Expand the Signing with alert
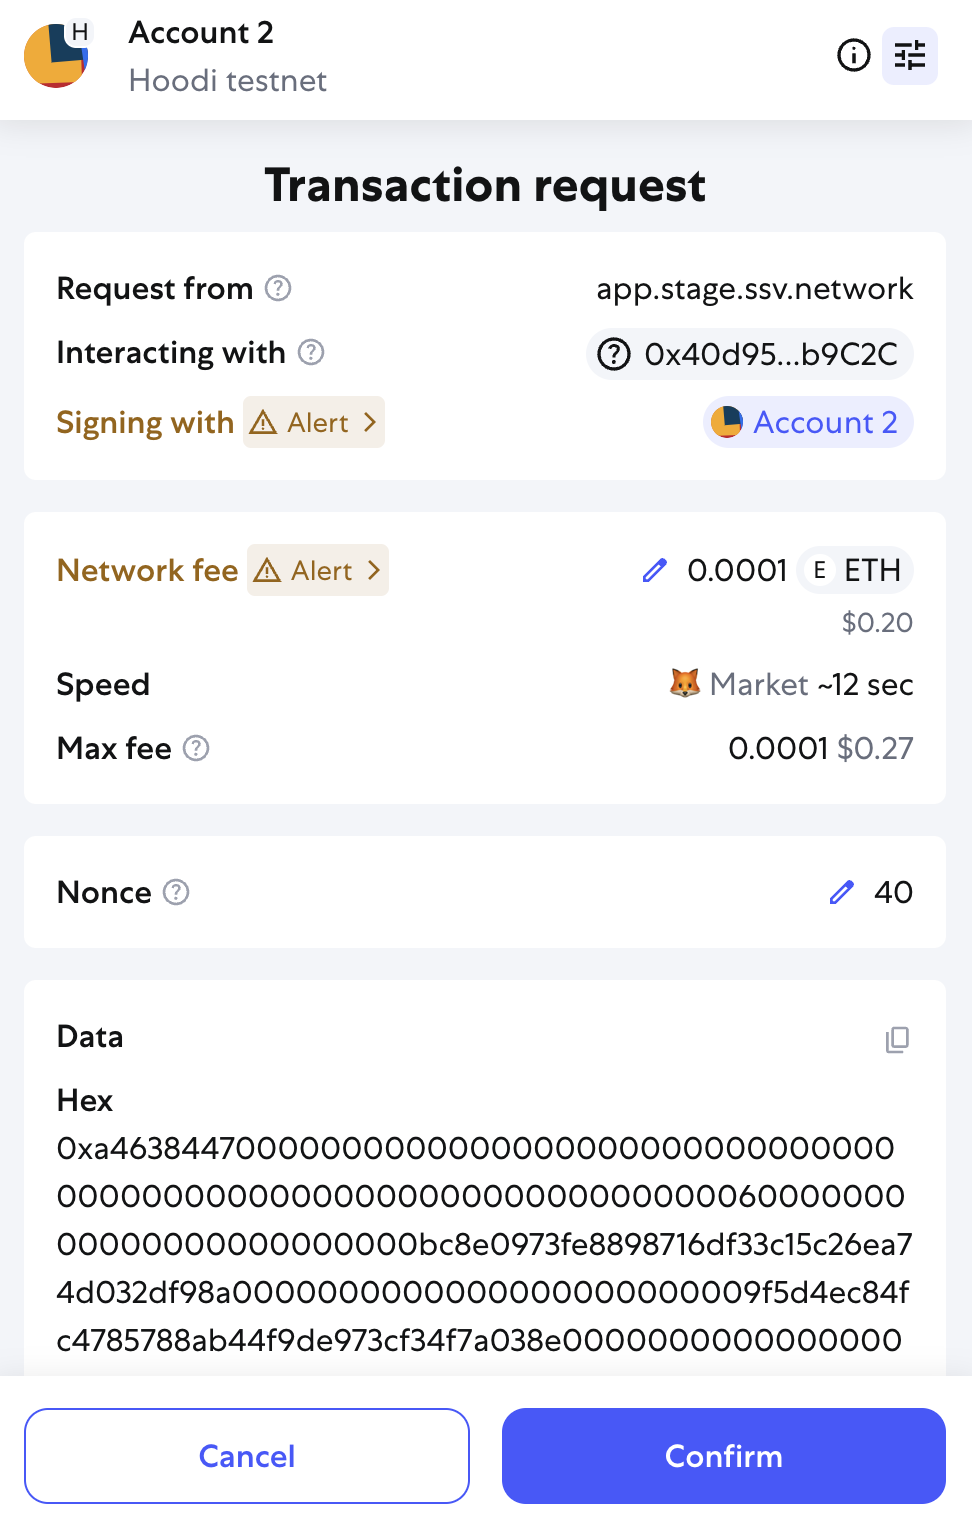 (314, 422)
